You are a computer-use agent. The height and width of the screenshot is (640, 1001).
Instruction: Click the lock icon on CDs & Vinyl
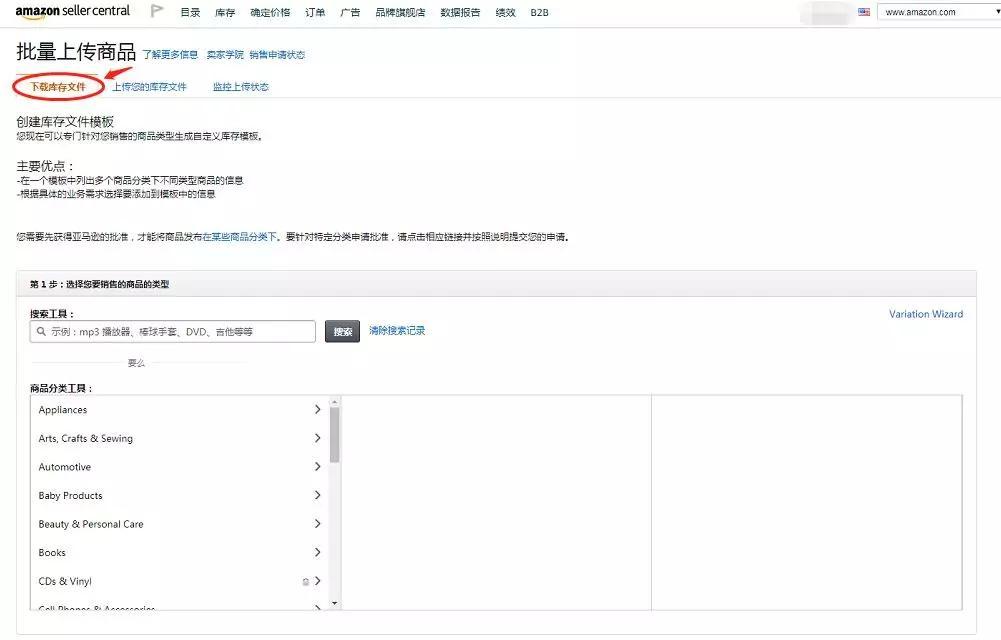tap(305, 582)
